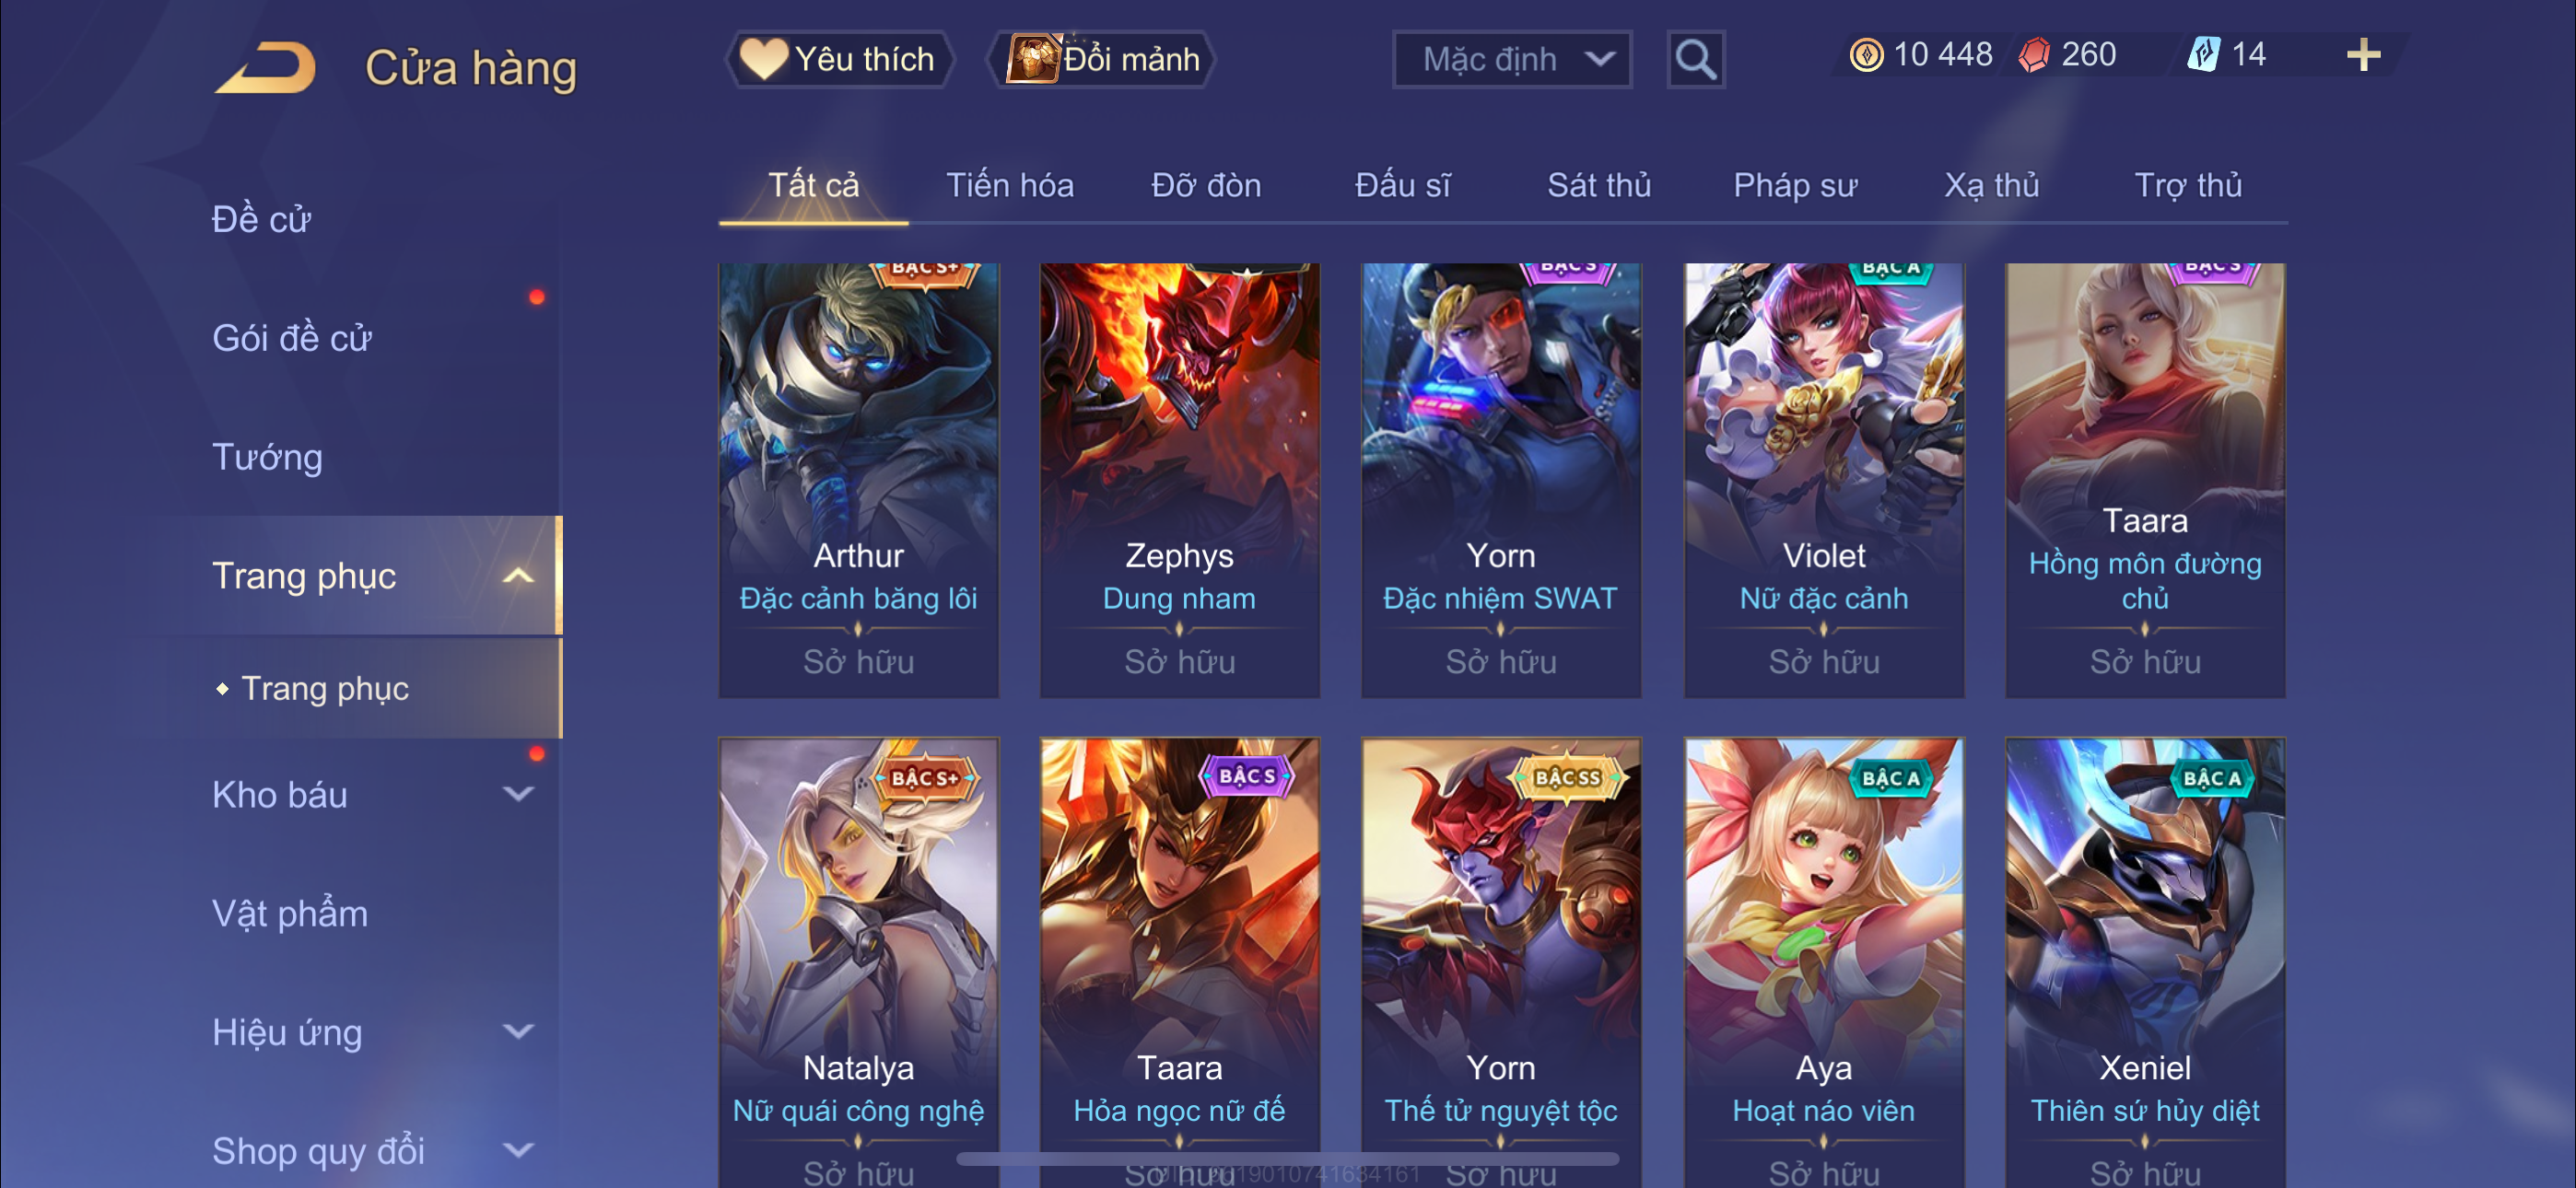Tap the plus icon to add currency
Screen dimensions: 2576x1188
click(x=2363, y=54)
